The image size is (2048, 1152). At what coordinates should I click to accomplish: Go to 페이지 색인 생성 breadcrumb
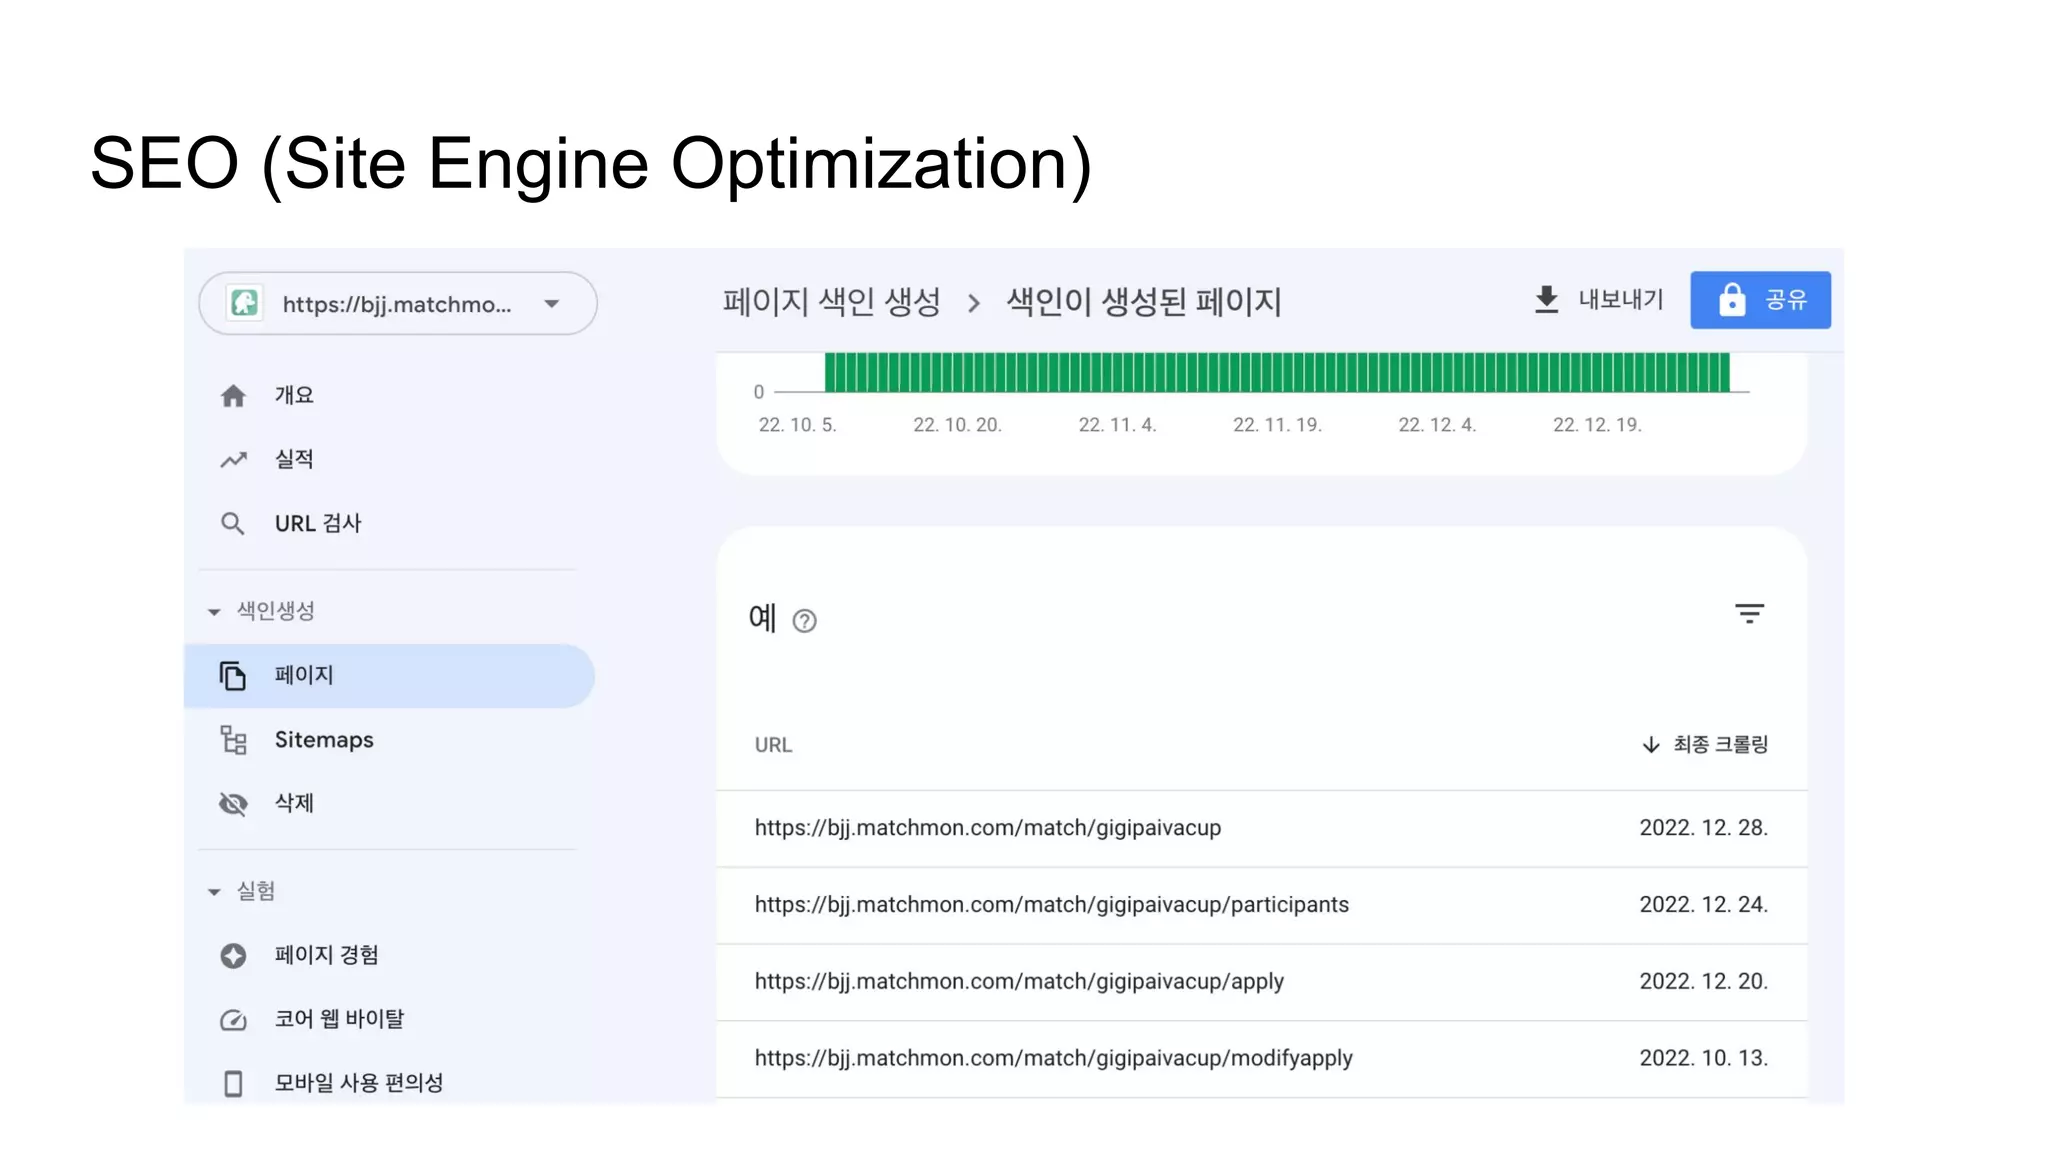832,301
